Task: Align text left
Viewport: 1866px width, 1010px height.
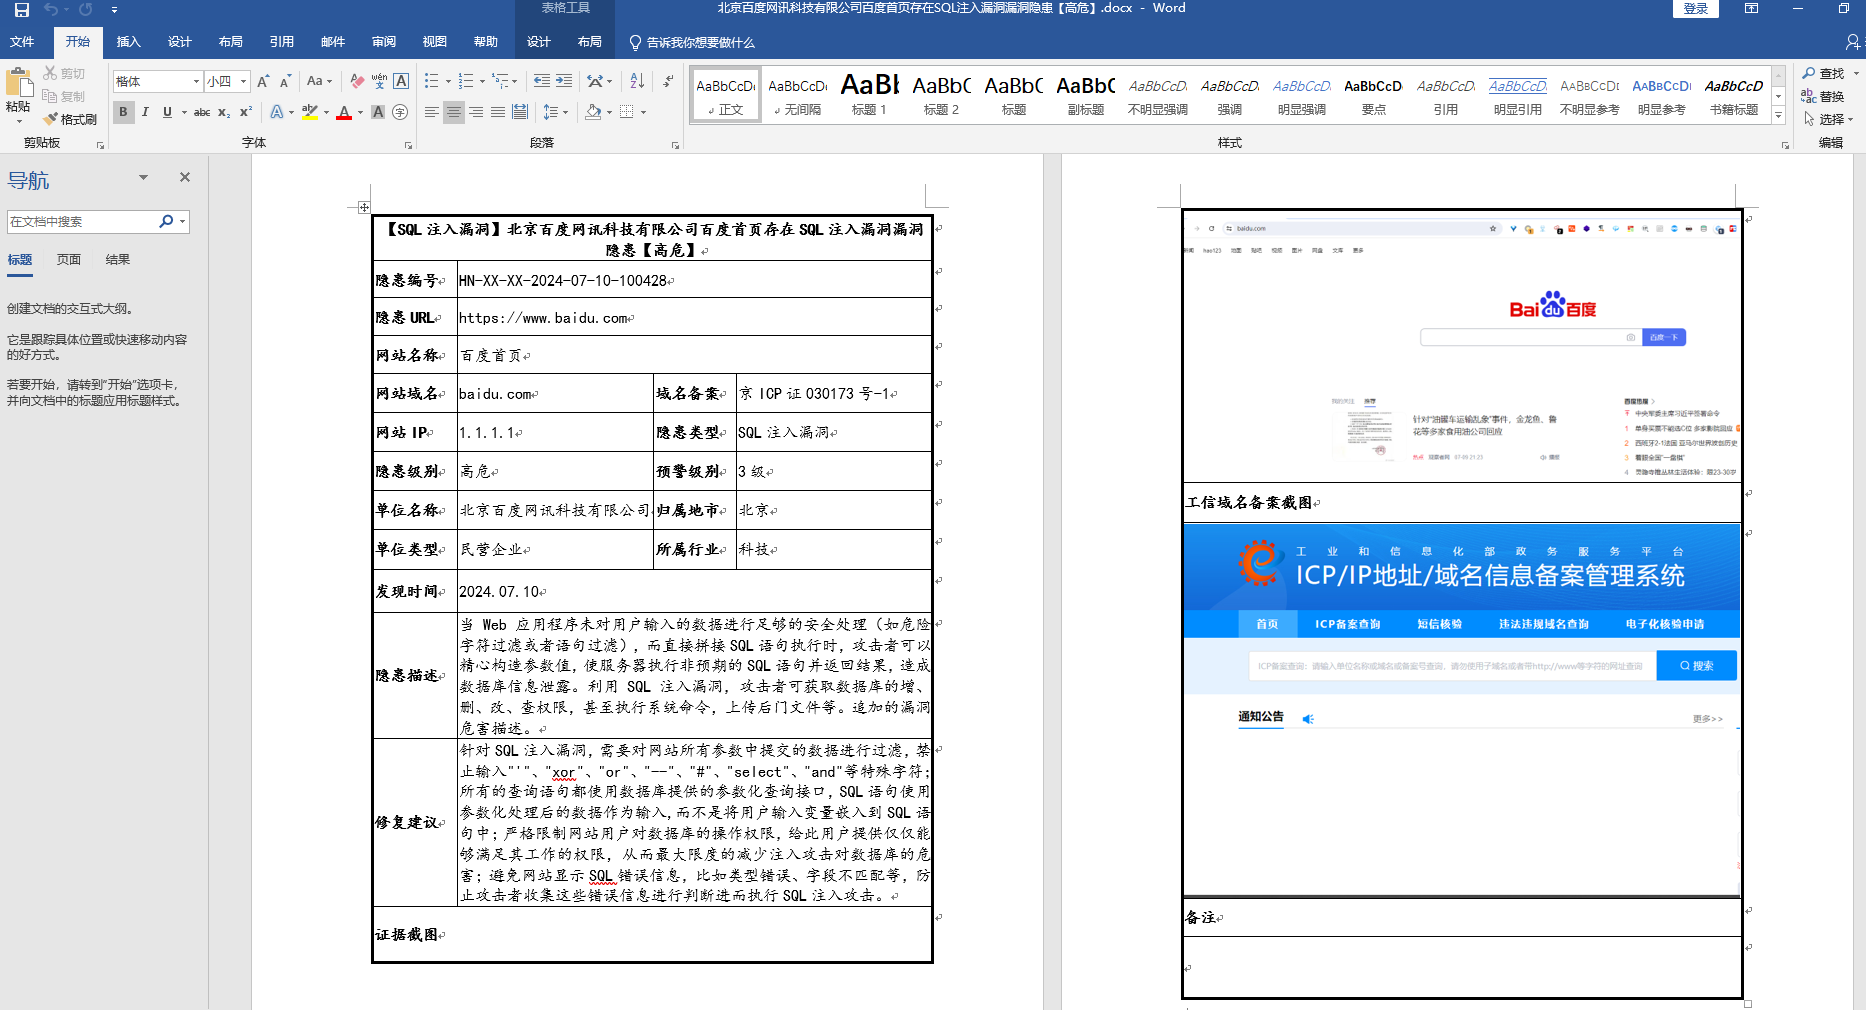Action: tap(431, 112)
